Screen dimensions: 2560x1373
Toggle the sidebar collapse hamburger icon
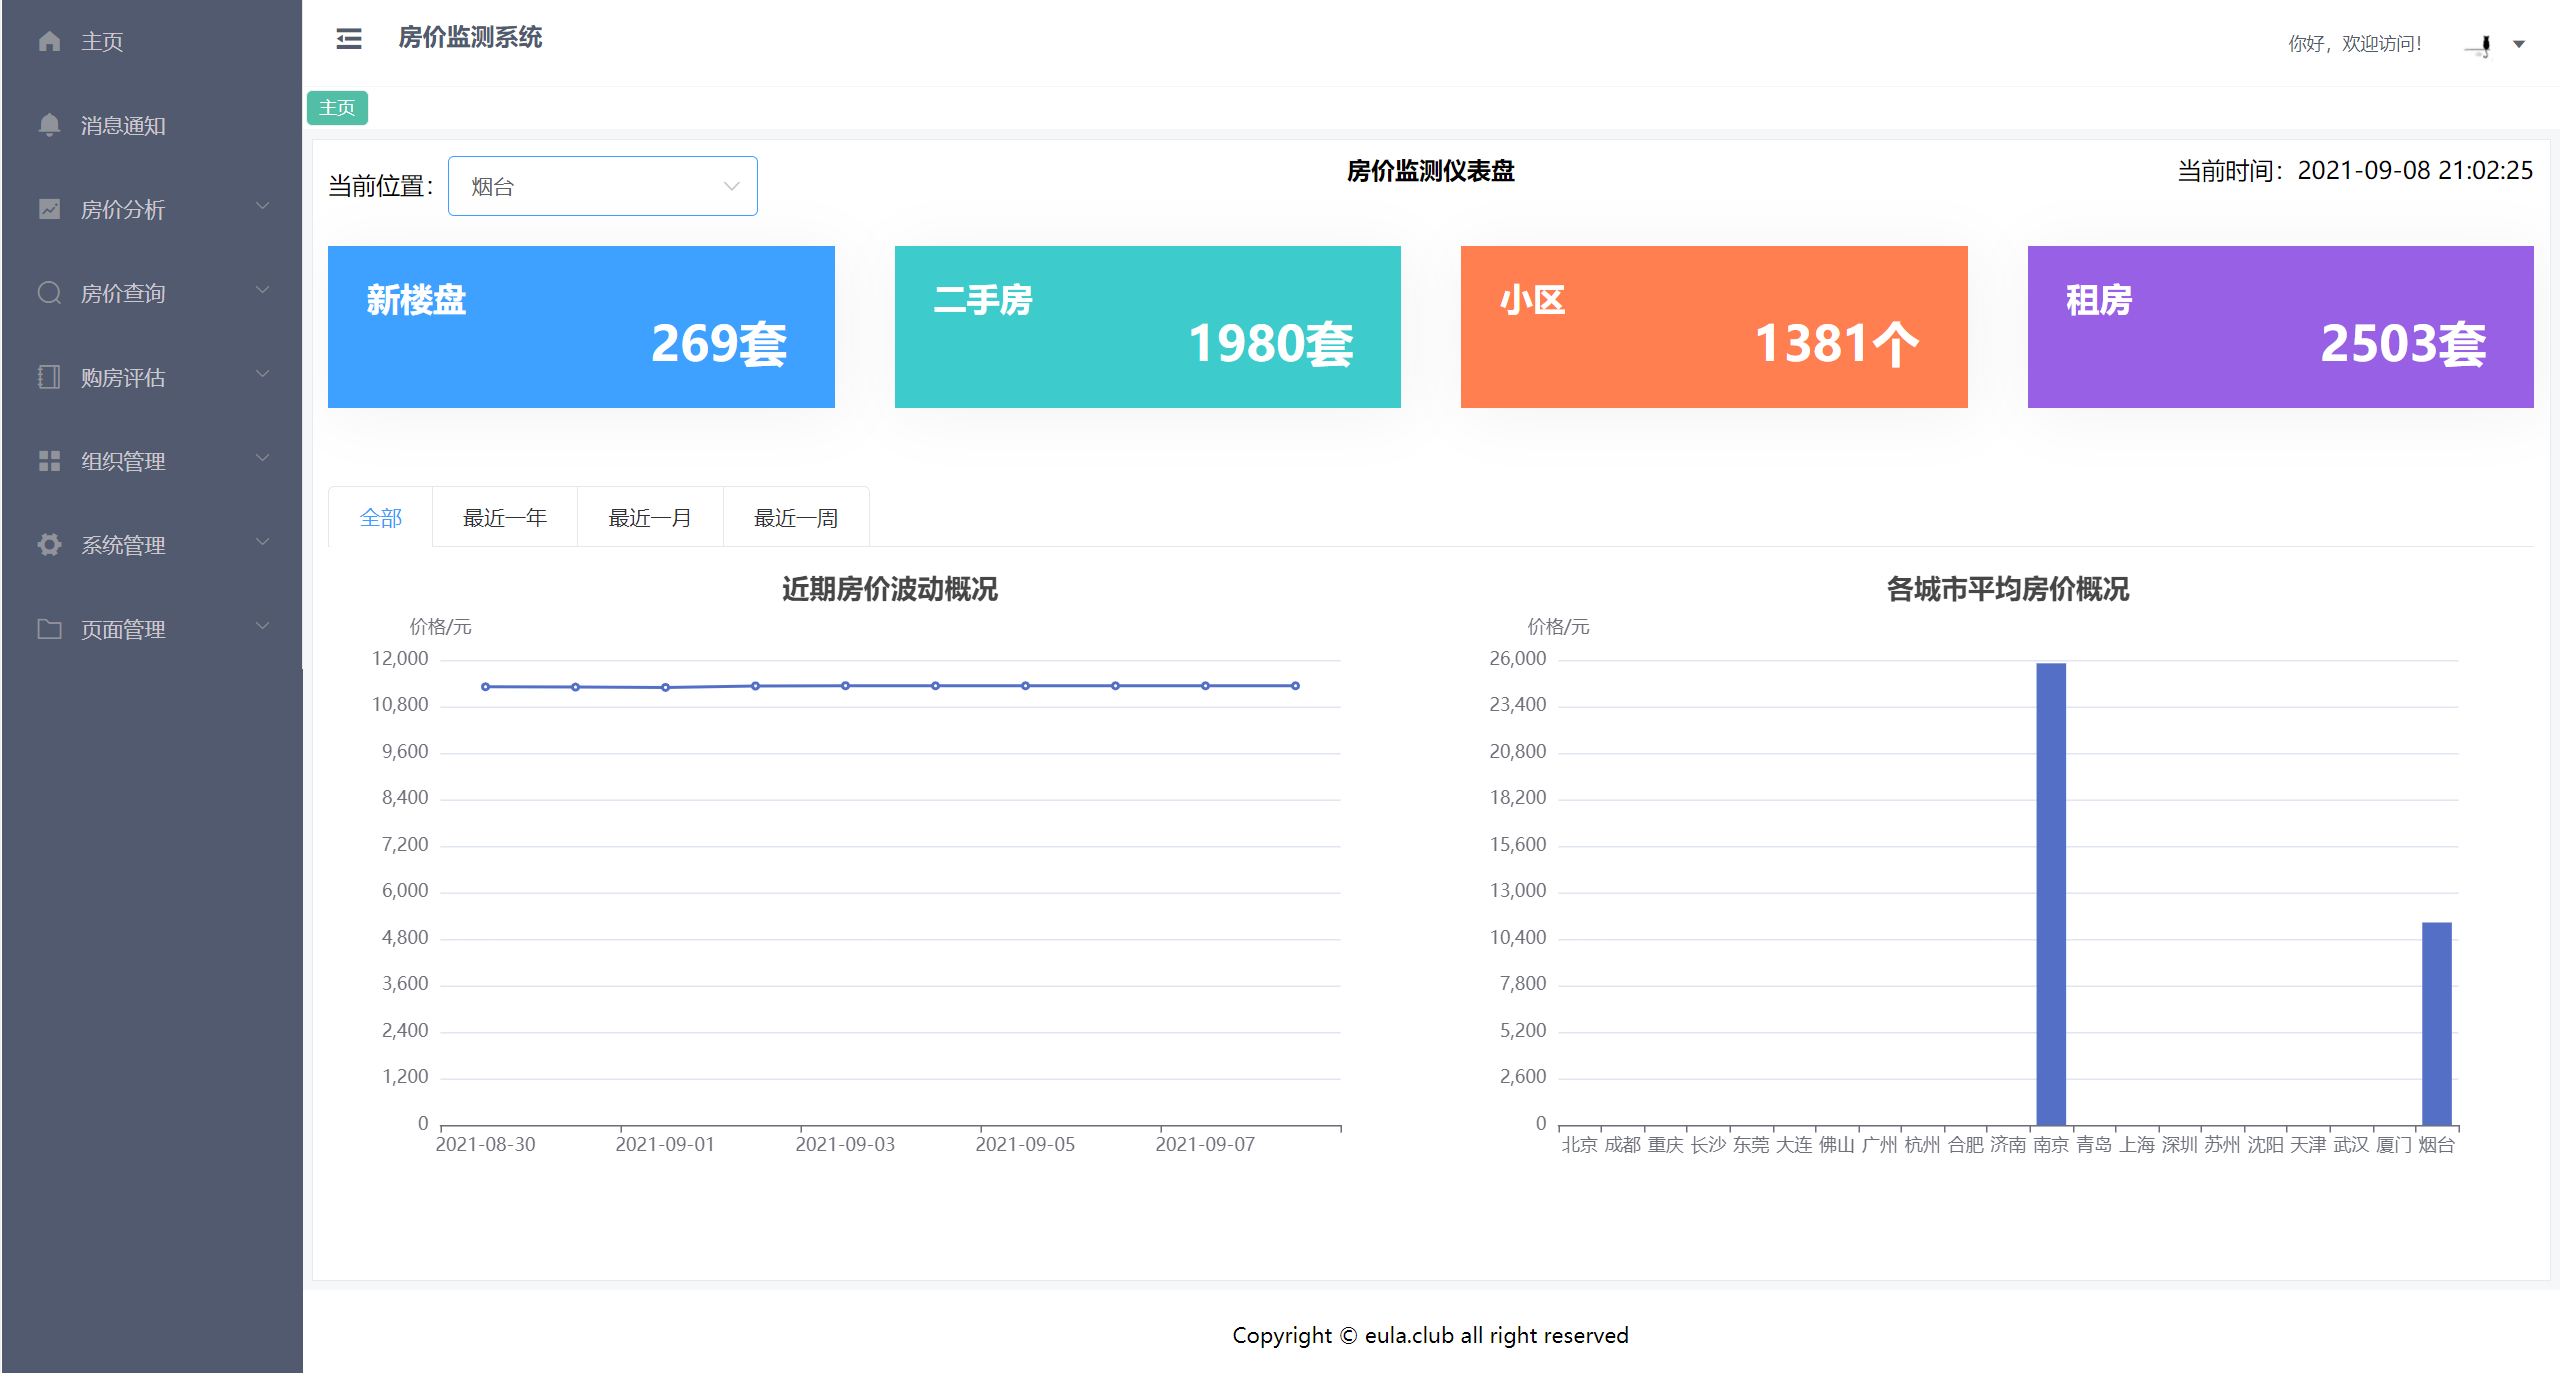coord(349,39)
